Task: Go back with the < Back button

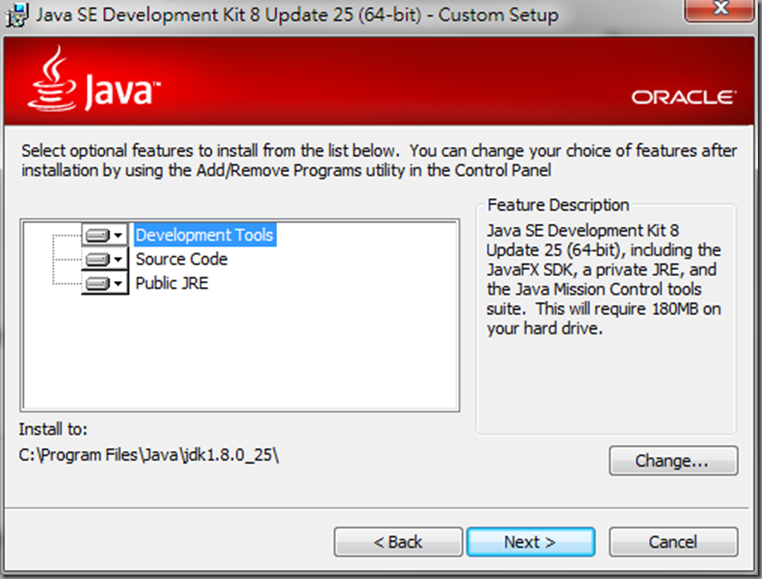Action: (x=398, y=542)
